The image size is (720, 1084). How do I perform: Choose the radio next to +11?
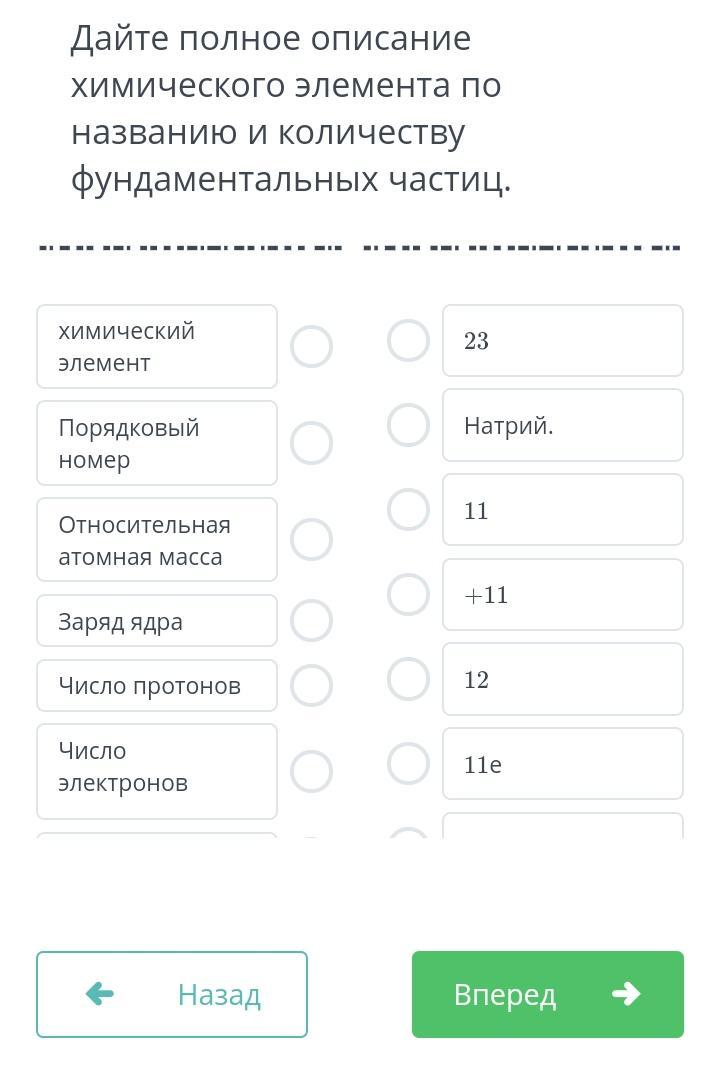coord(408,595)
